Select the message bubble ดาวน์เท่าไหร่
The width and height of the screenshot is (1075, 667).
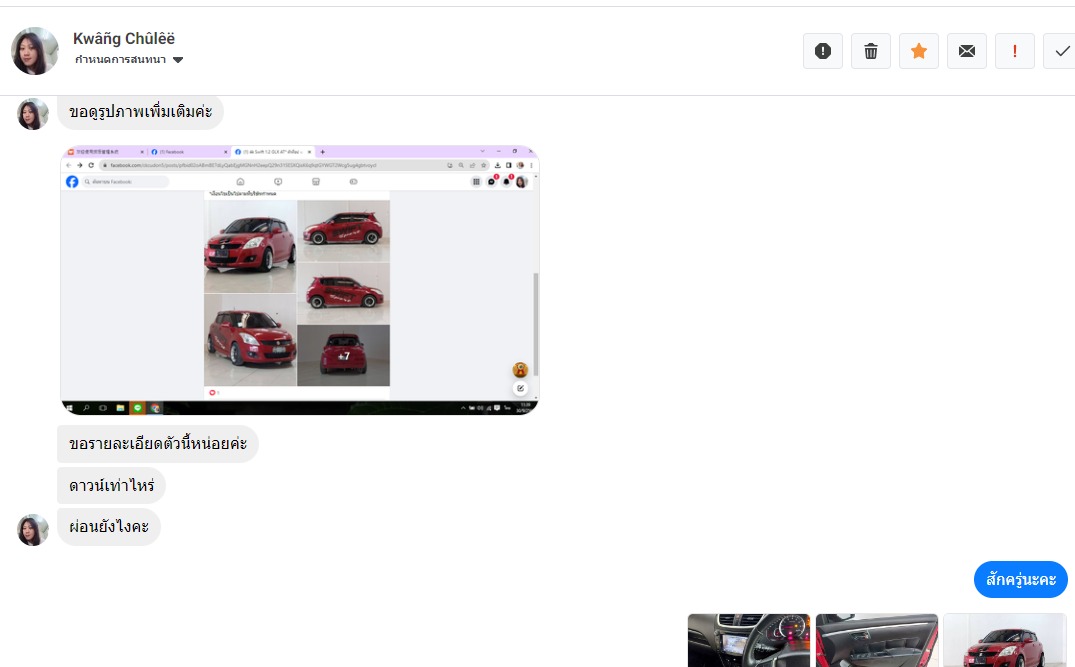[x=111, y=486]
